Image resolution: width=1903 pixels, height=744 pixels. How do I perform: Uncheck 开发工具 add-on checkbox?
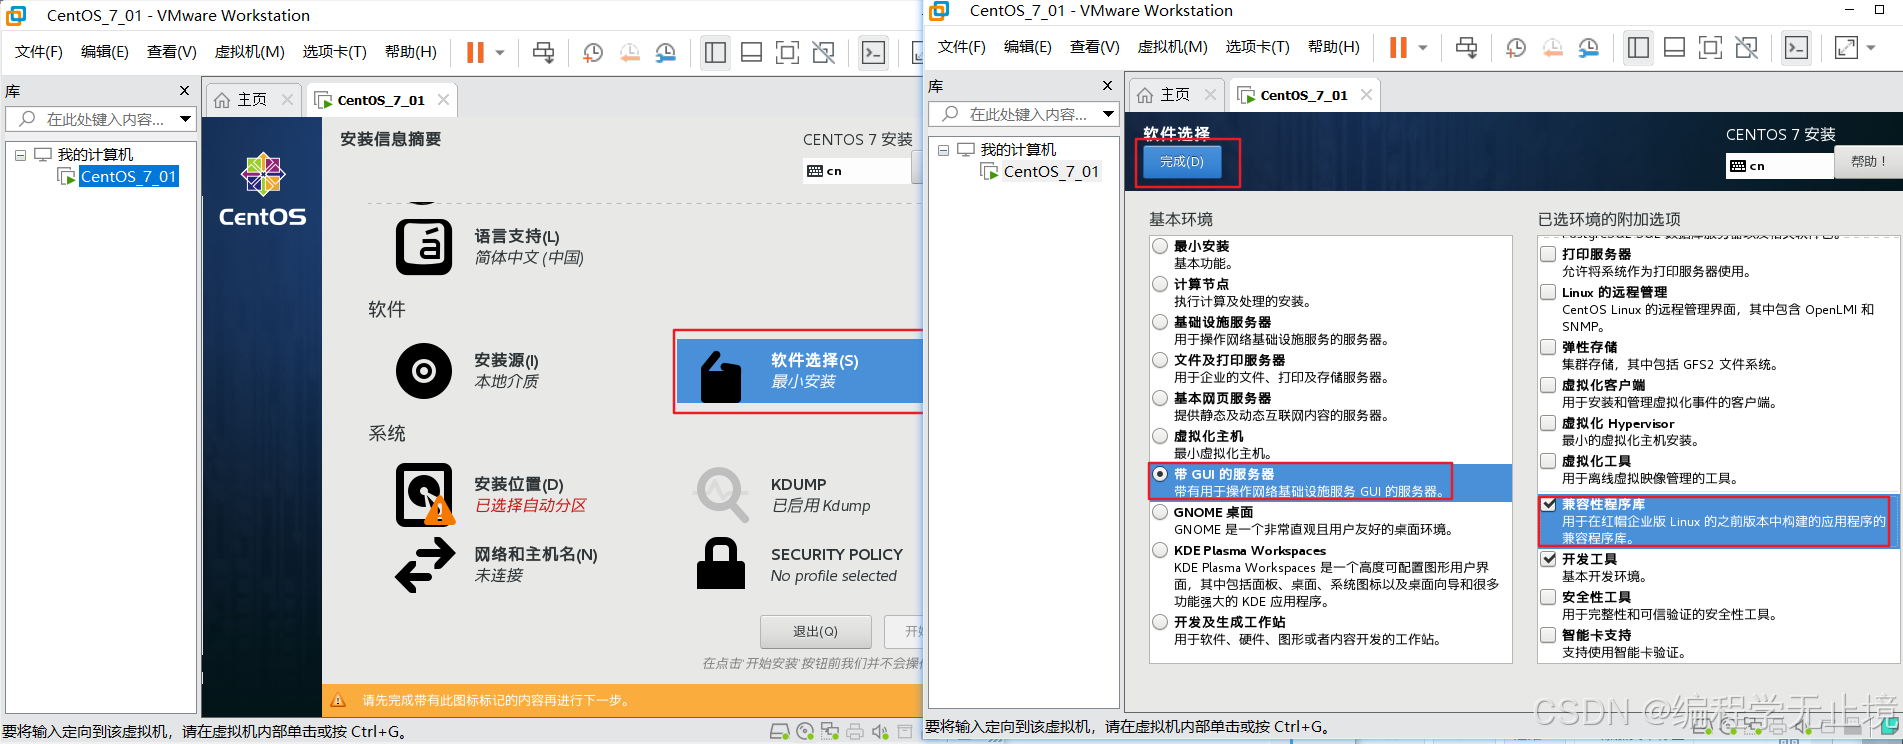tap(1548, 559)
